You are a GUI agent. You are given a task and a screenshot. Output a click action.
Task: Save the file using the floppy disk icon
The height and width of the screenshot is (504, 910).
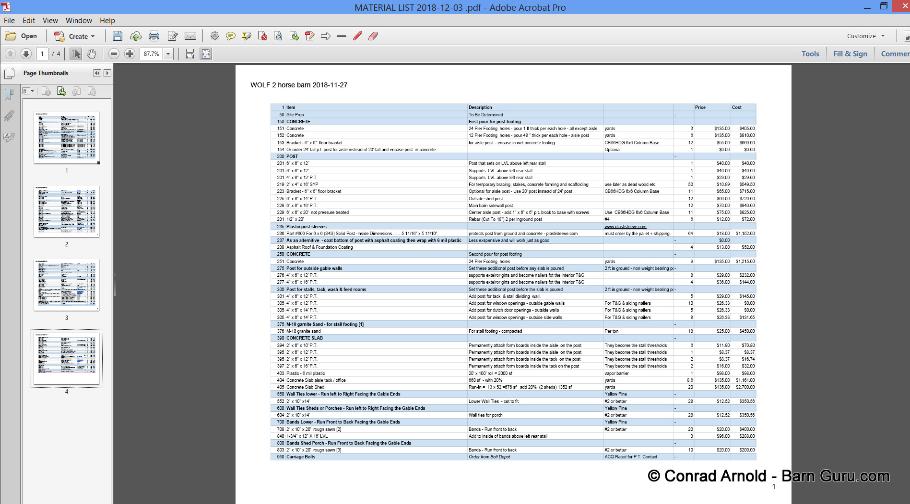click(117, 36)
